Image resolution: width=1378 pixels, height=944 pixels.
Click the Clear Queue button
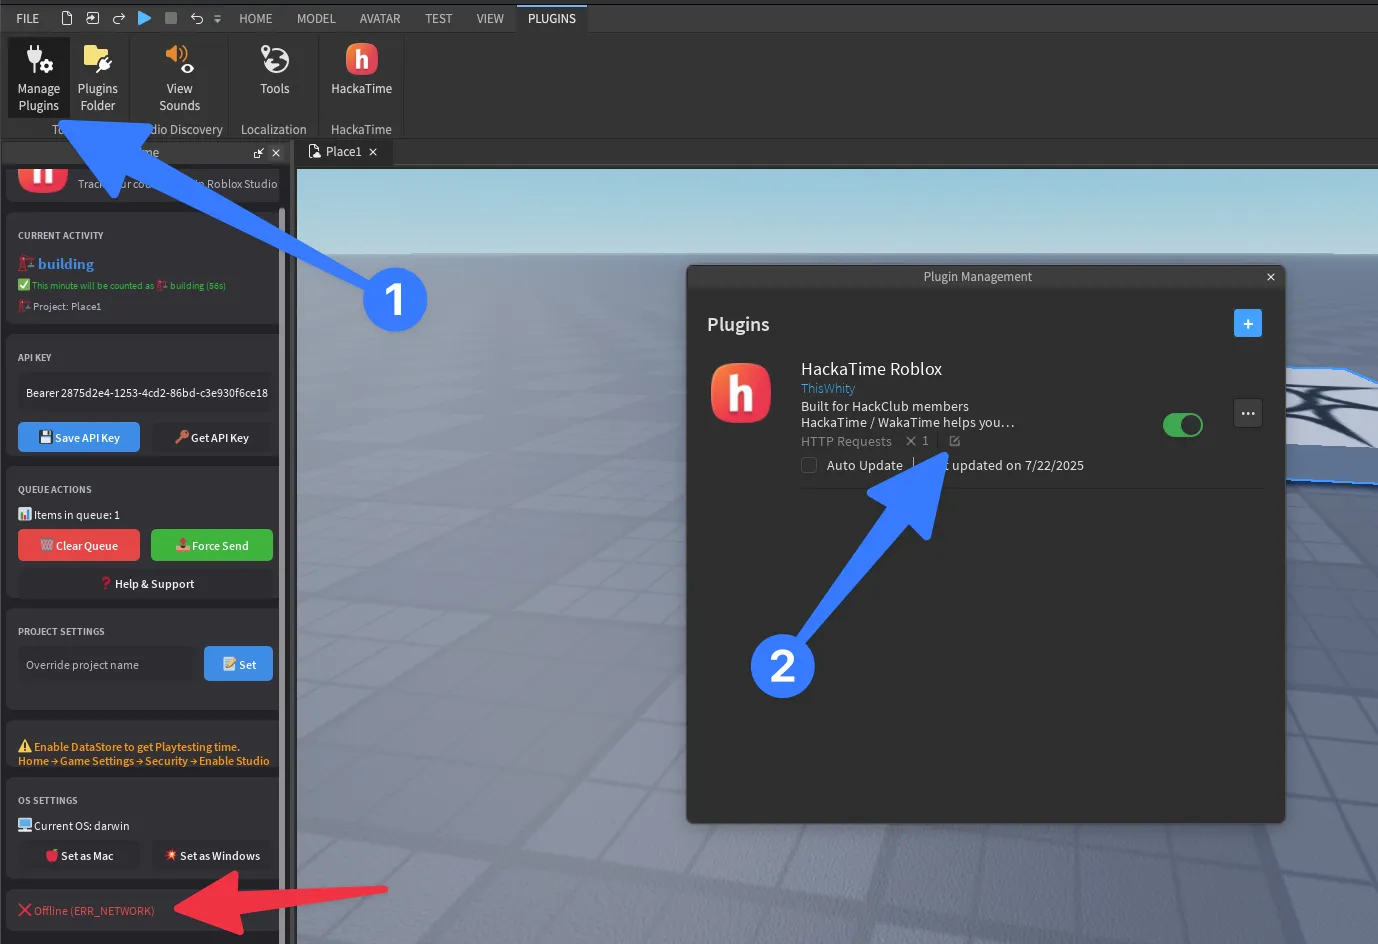tap(79, 545)
